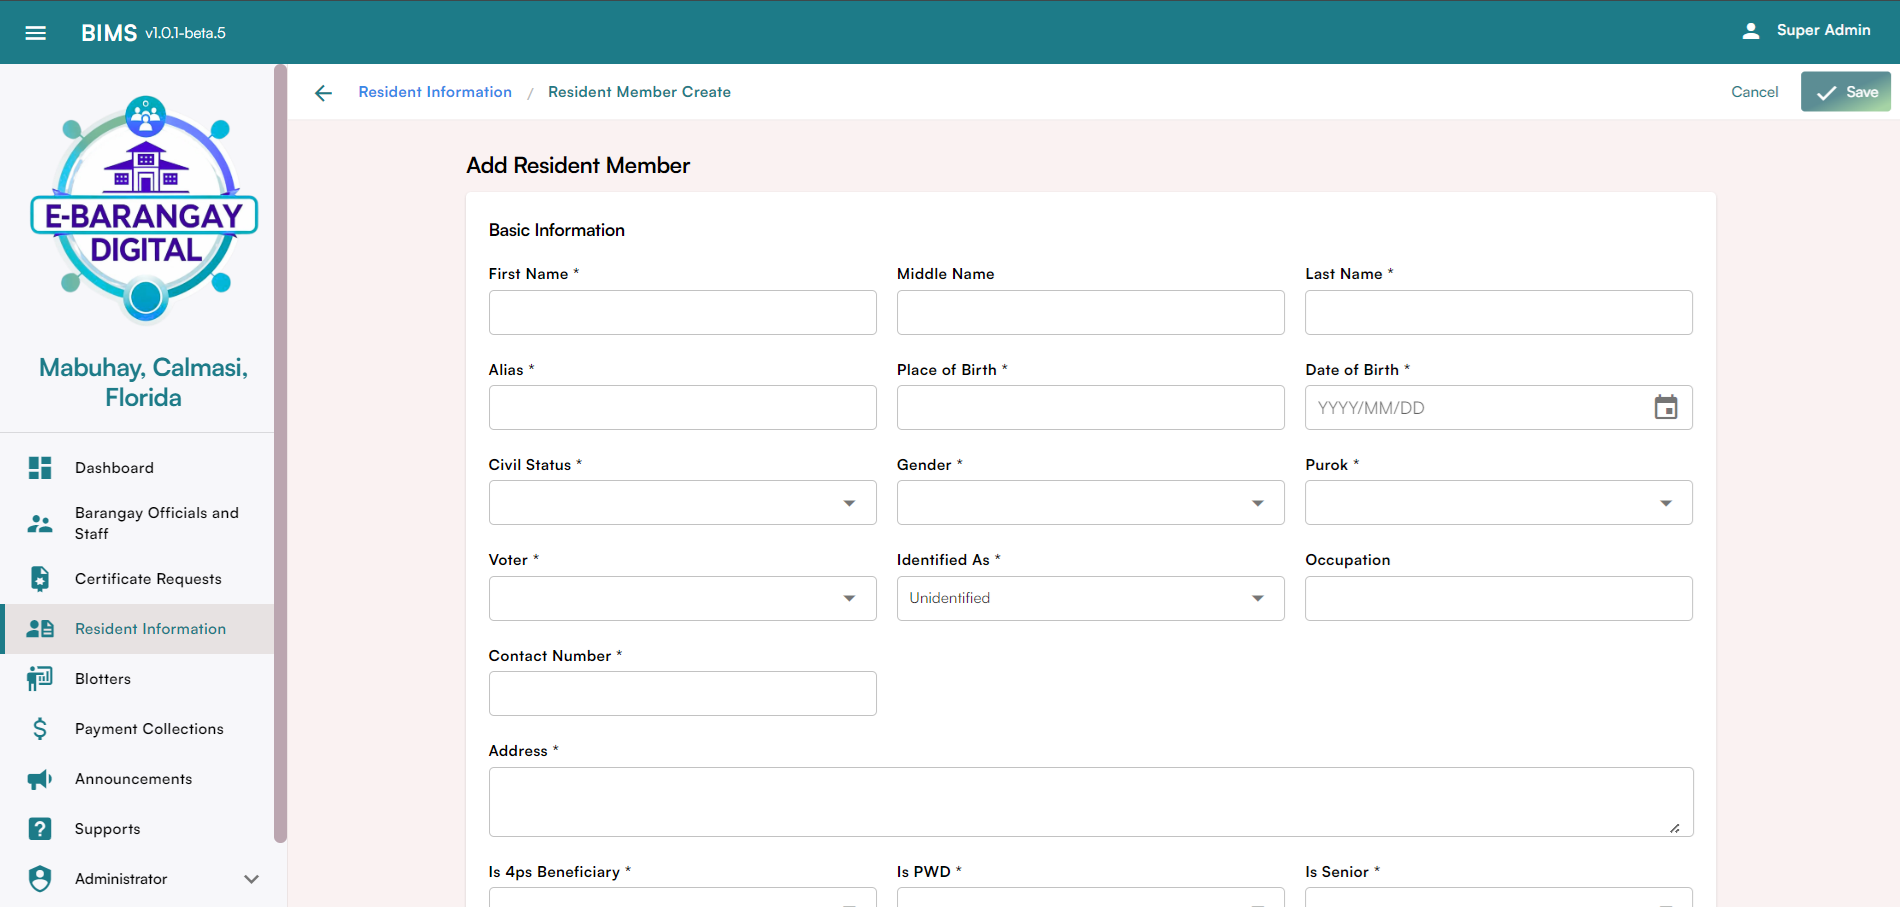Click the Address textarea resize handle
Viewport: 1900px width, 907px height.
coord(1675,827)
